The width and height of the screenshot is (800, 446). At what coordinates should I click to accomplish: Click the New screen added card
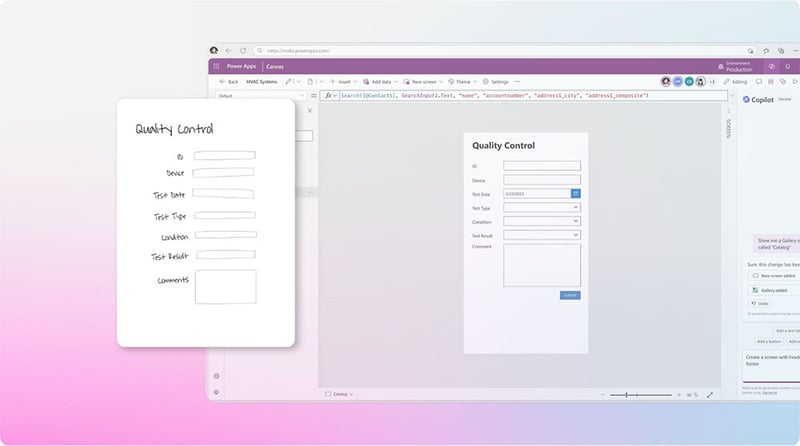pos(773,276)
